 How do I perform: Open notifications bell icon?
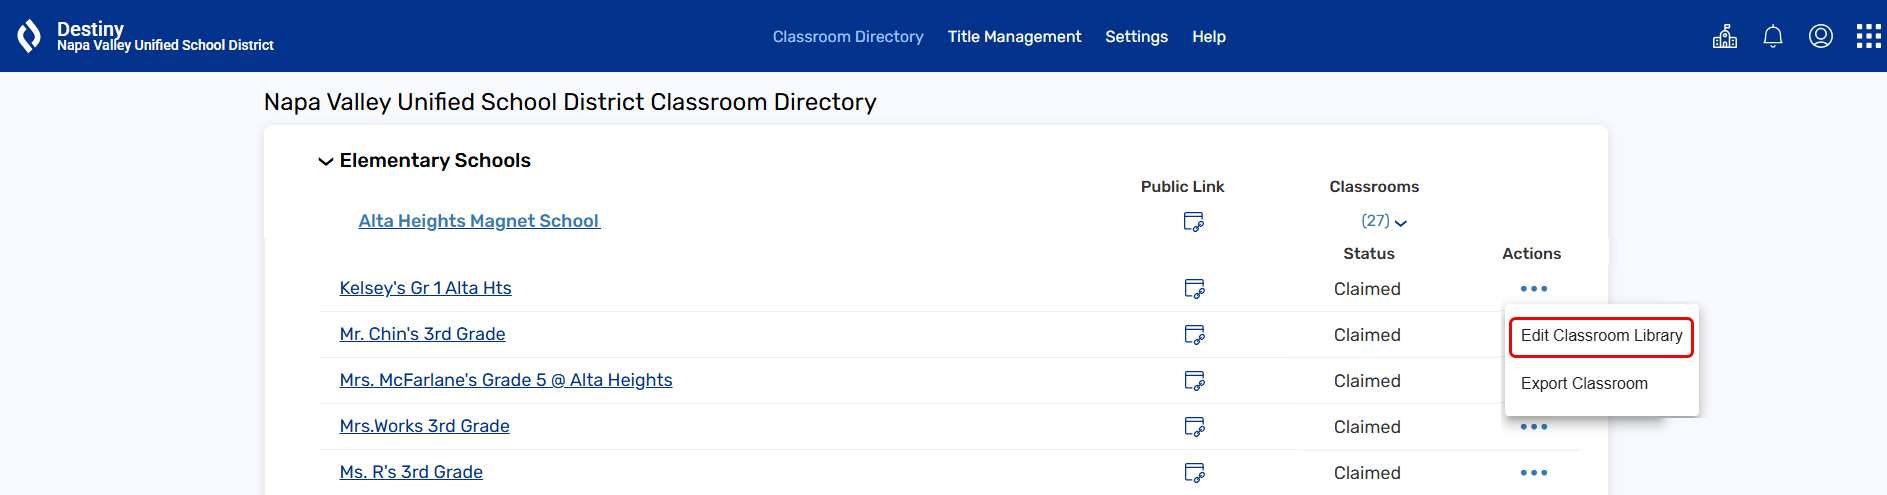tap(1773, 37)
